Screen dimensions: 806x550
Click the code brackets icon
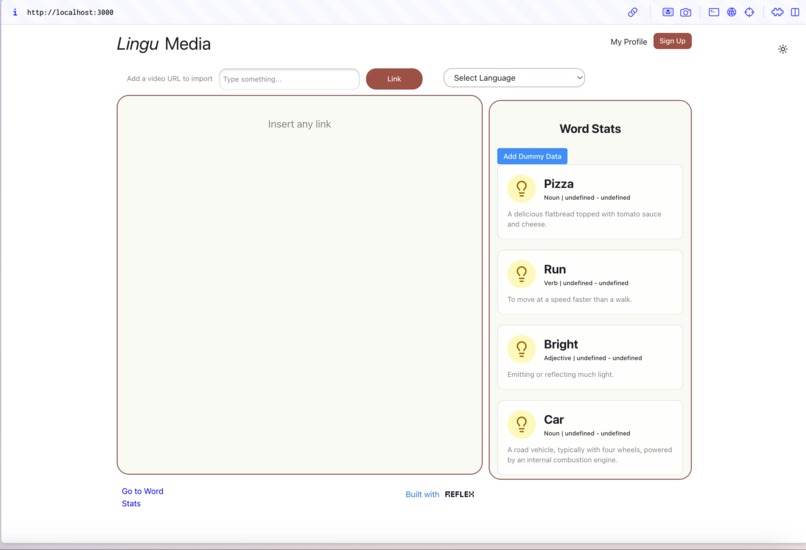click(777, 12)
